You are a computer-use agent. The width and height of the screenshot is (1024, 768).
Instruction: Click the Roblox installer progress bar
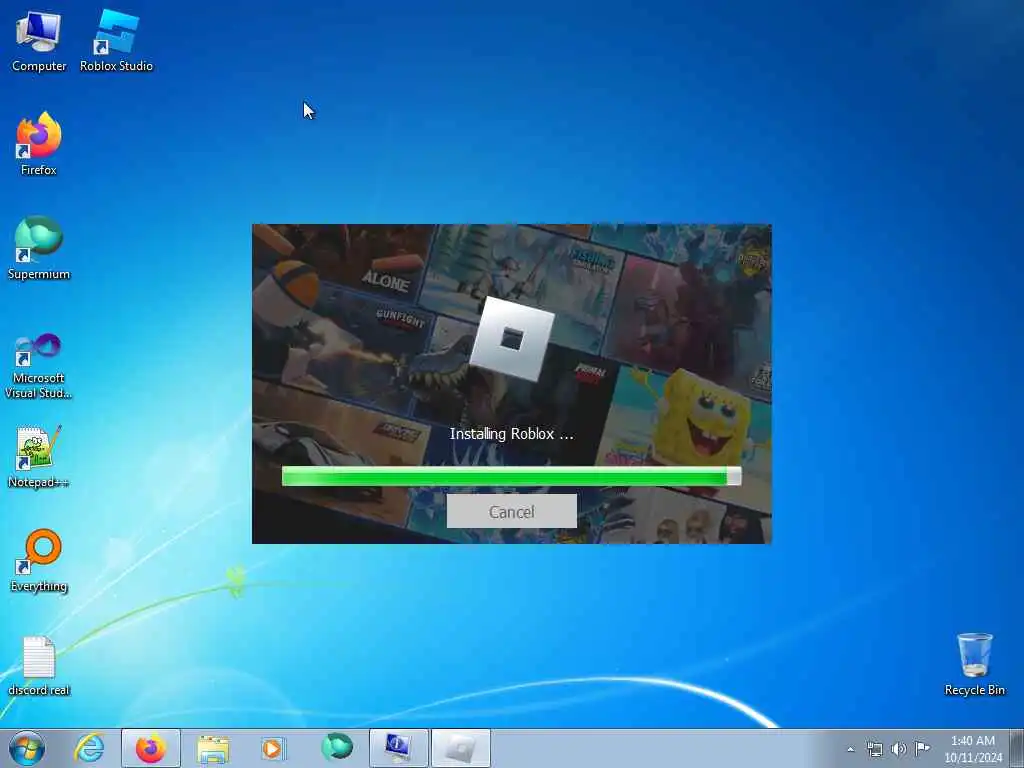click(x=511, y=476)
